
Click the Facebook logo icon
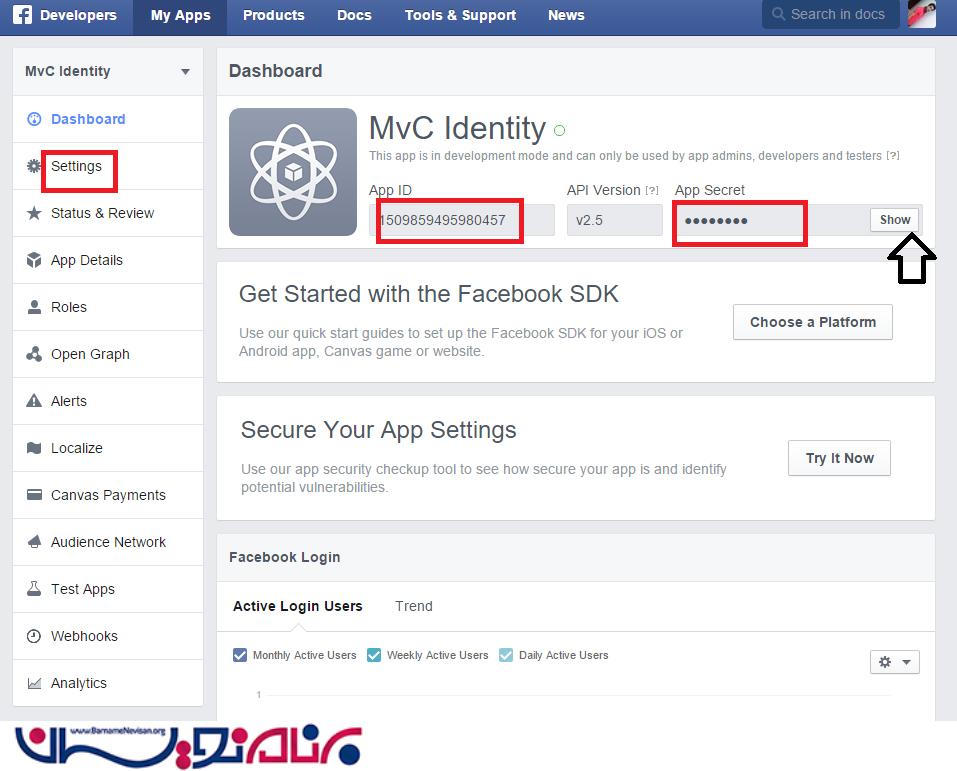23,14
